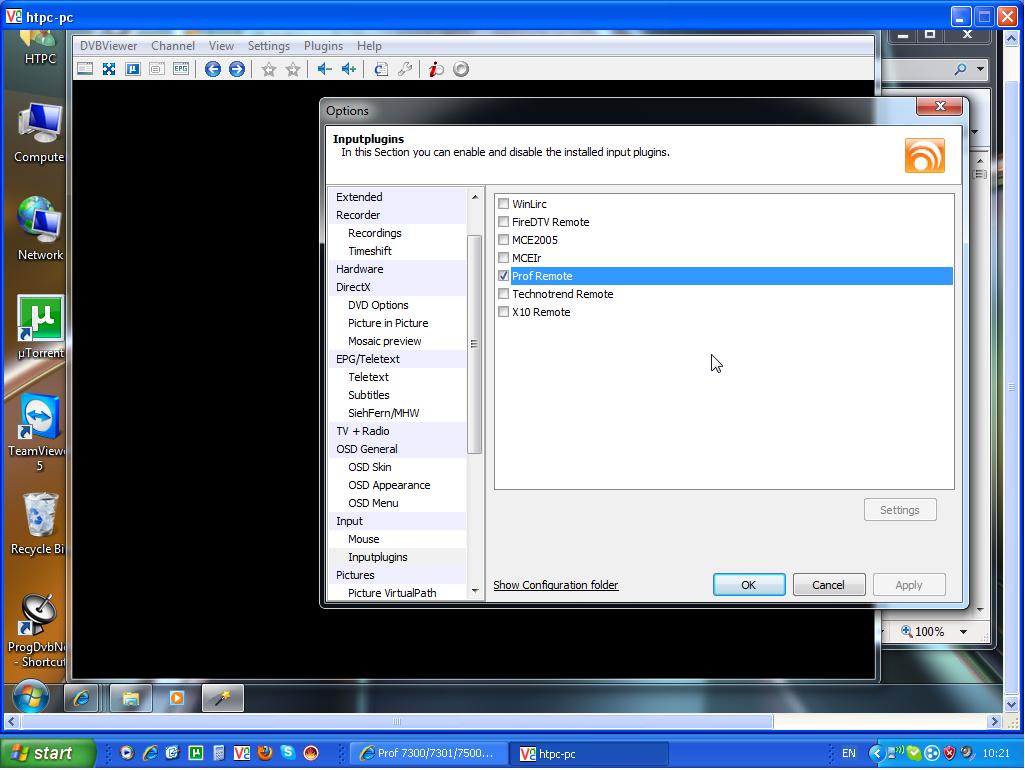1025x770 pixels.
Task: Click the EPG toolbar icon
Action: 181,69
